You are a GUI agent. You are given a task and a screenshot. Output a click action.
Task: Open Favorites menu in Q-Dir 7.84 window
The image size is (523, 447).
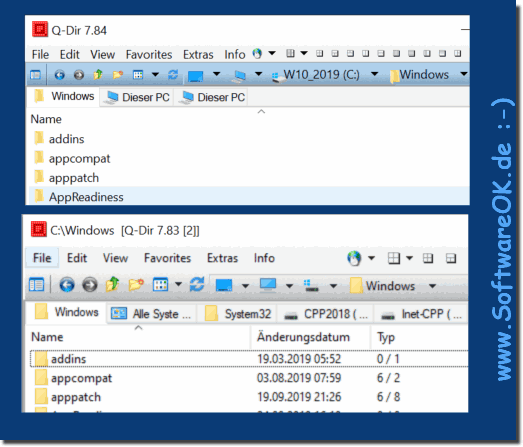click(x=149, y=54)
